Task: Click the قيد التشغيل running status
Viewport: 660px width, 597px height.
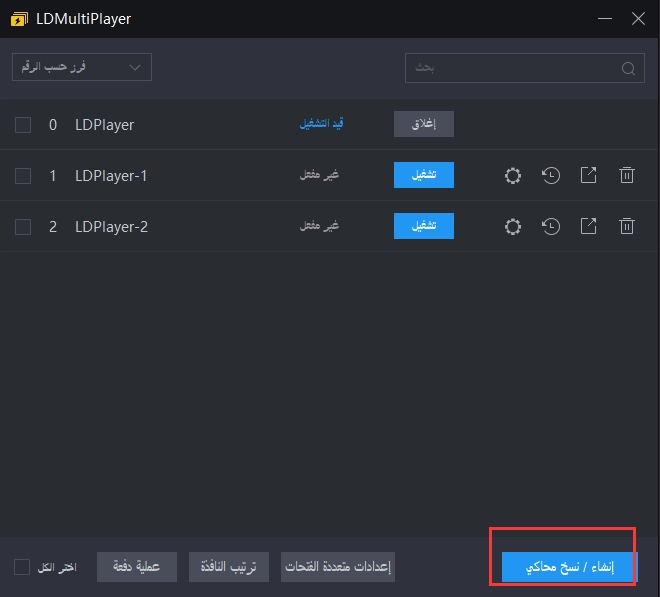Action: coord(322,124)
